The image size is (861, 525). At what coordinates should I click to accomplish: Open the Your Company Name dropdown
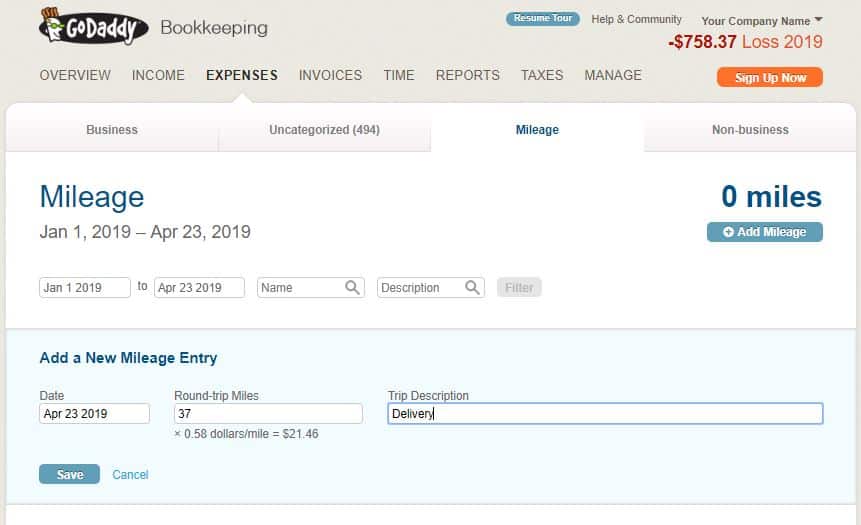coord(762,21)
